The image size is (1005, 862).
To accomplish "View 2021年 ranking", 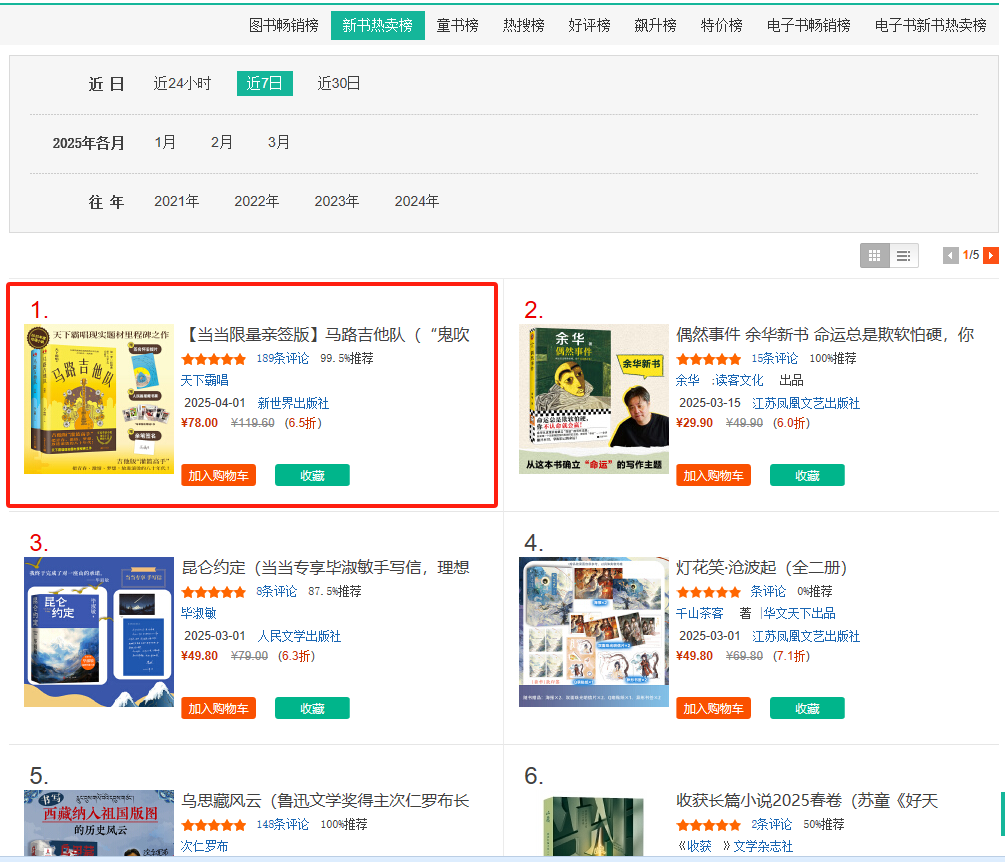I will [177, 201].
